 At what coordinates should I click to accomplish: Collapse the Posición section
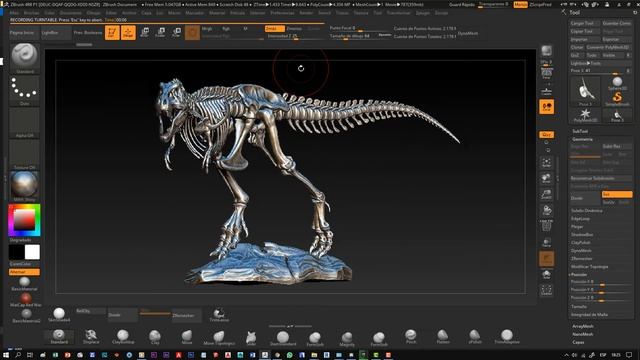click(x=579, y=274)
